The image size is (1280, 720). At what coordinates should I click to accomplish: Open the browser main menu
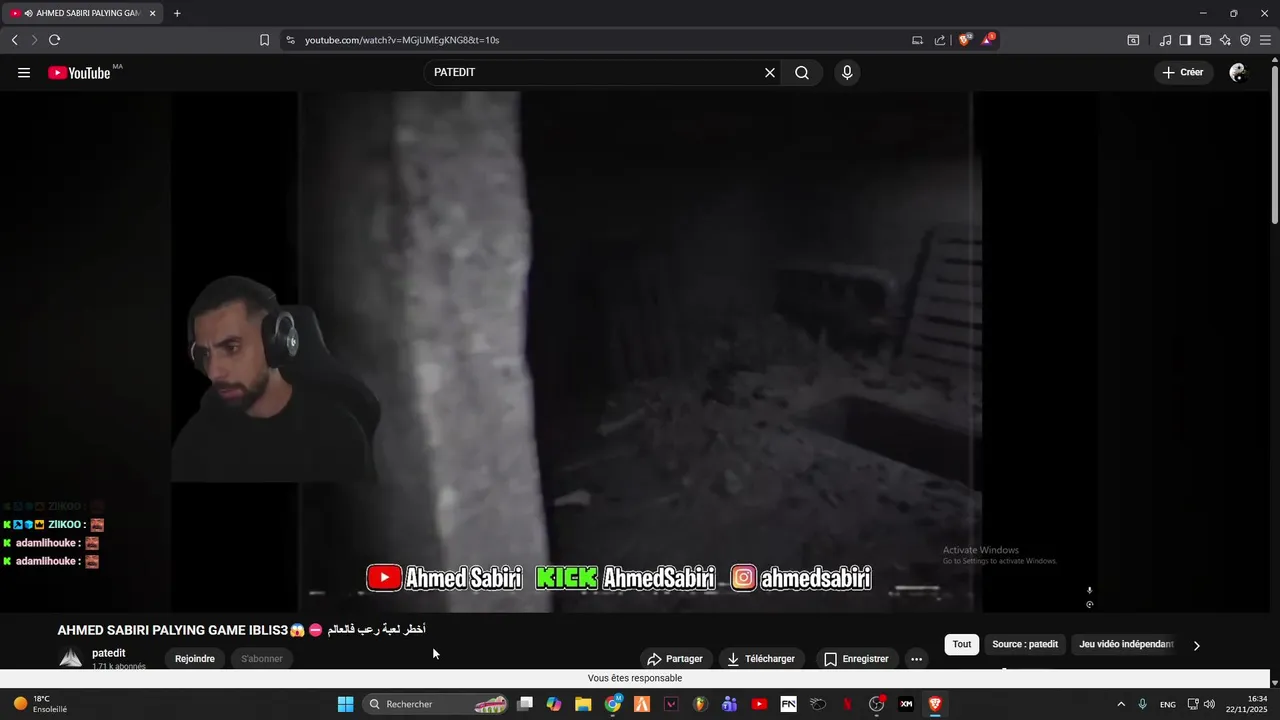(x=1265, y=40)
